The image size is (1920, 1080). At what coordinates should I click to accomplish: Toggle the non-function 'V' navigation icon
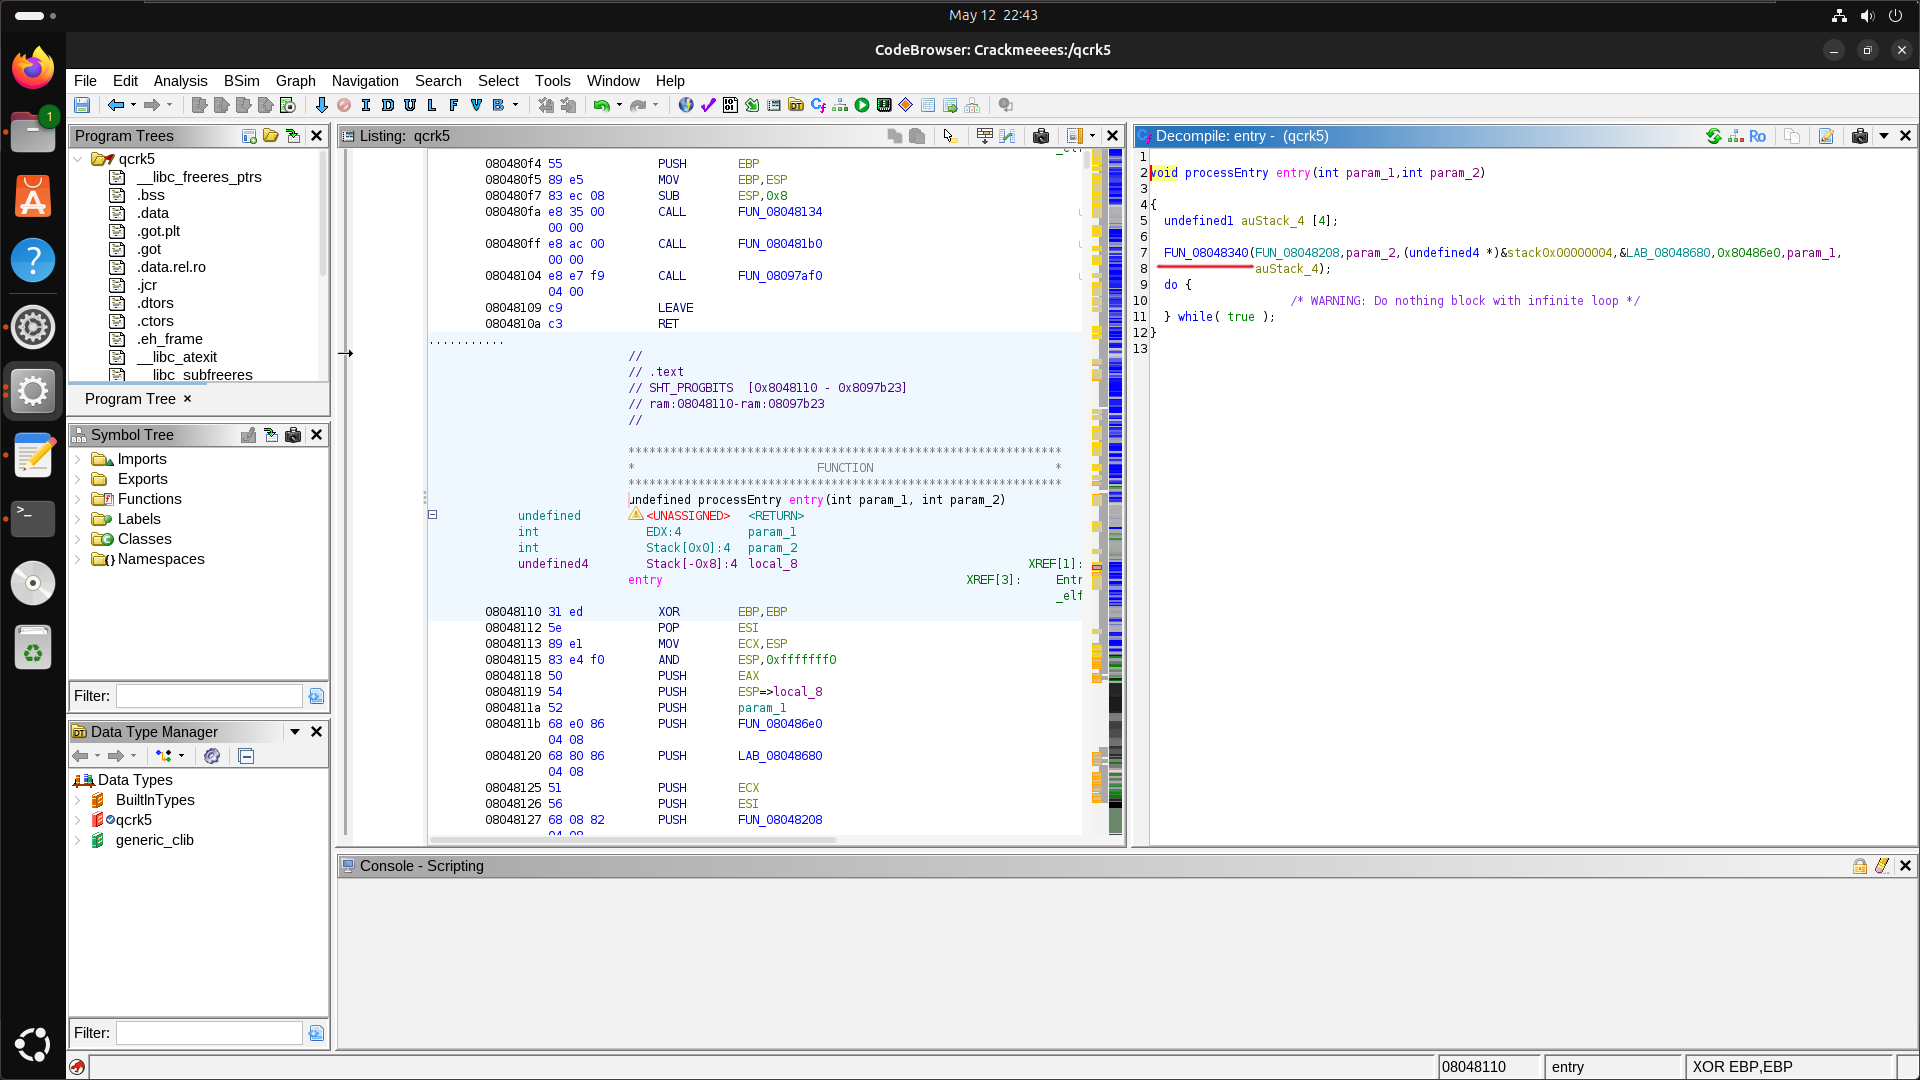476,105
